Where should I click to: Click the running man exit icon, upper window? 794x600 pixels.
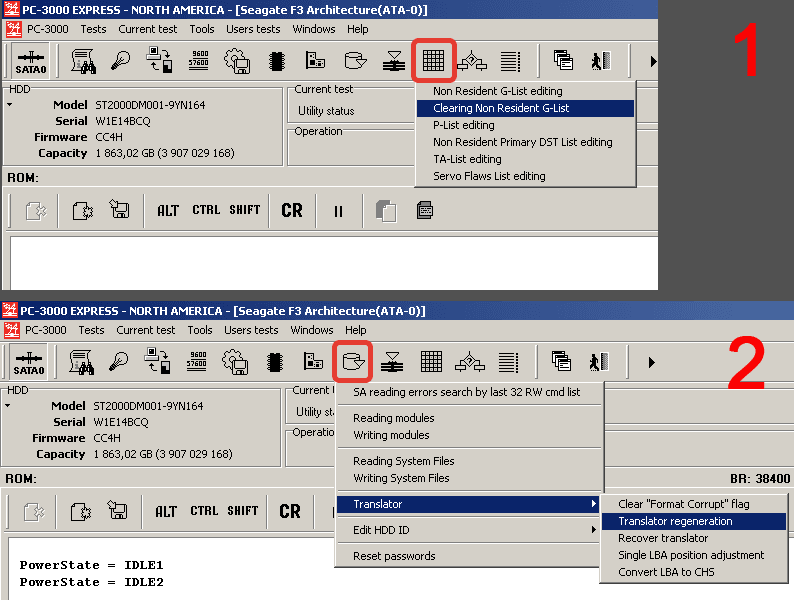pyautogui.click(x=601, y=61)
